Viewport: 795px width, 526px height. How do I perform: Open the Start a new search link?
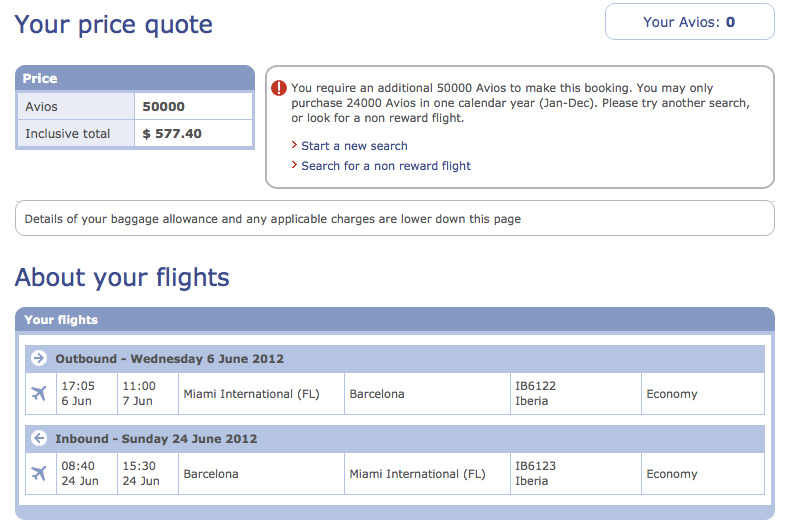coord(354,146)
